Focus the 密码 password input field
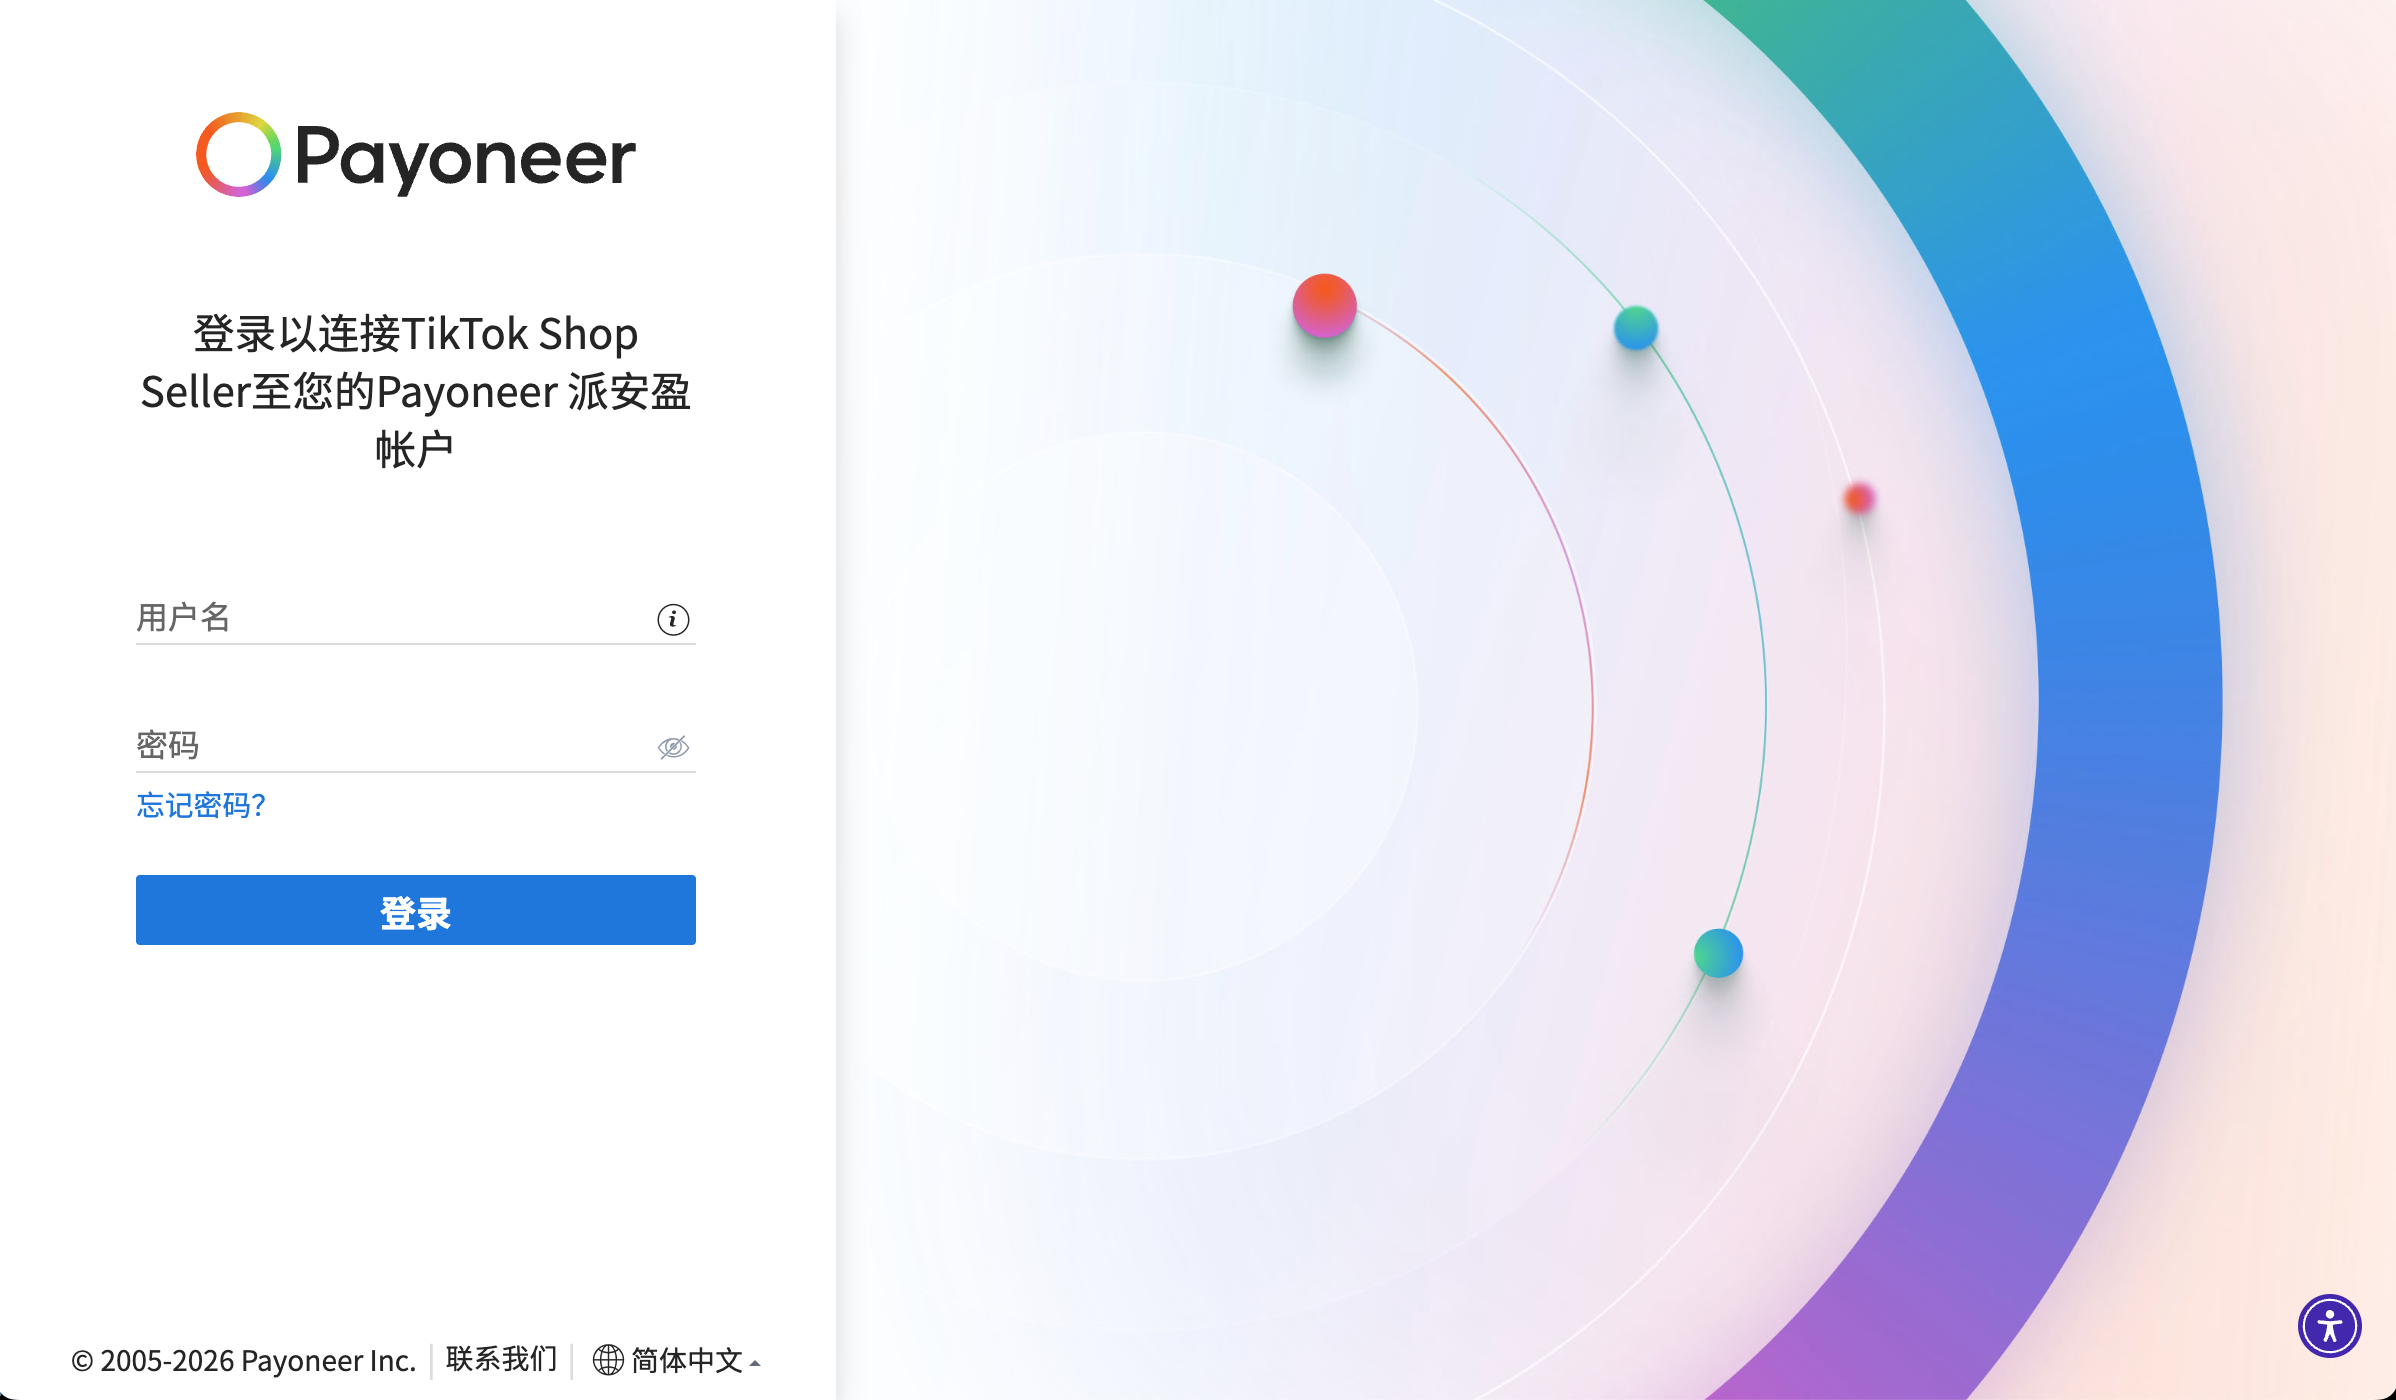This screenshot has height=1400, width=2396. tap(390, 746)
